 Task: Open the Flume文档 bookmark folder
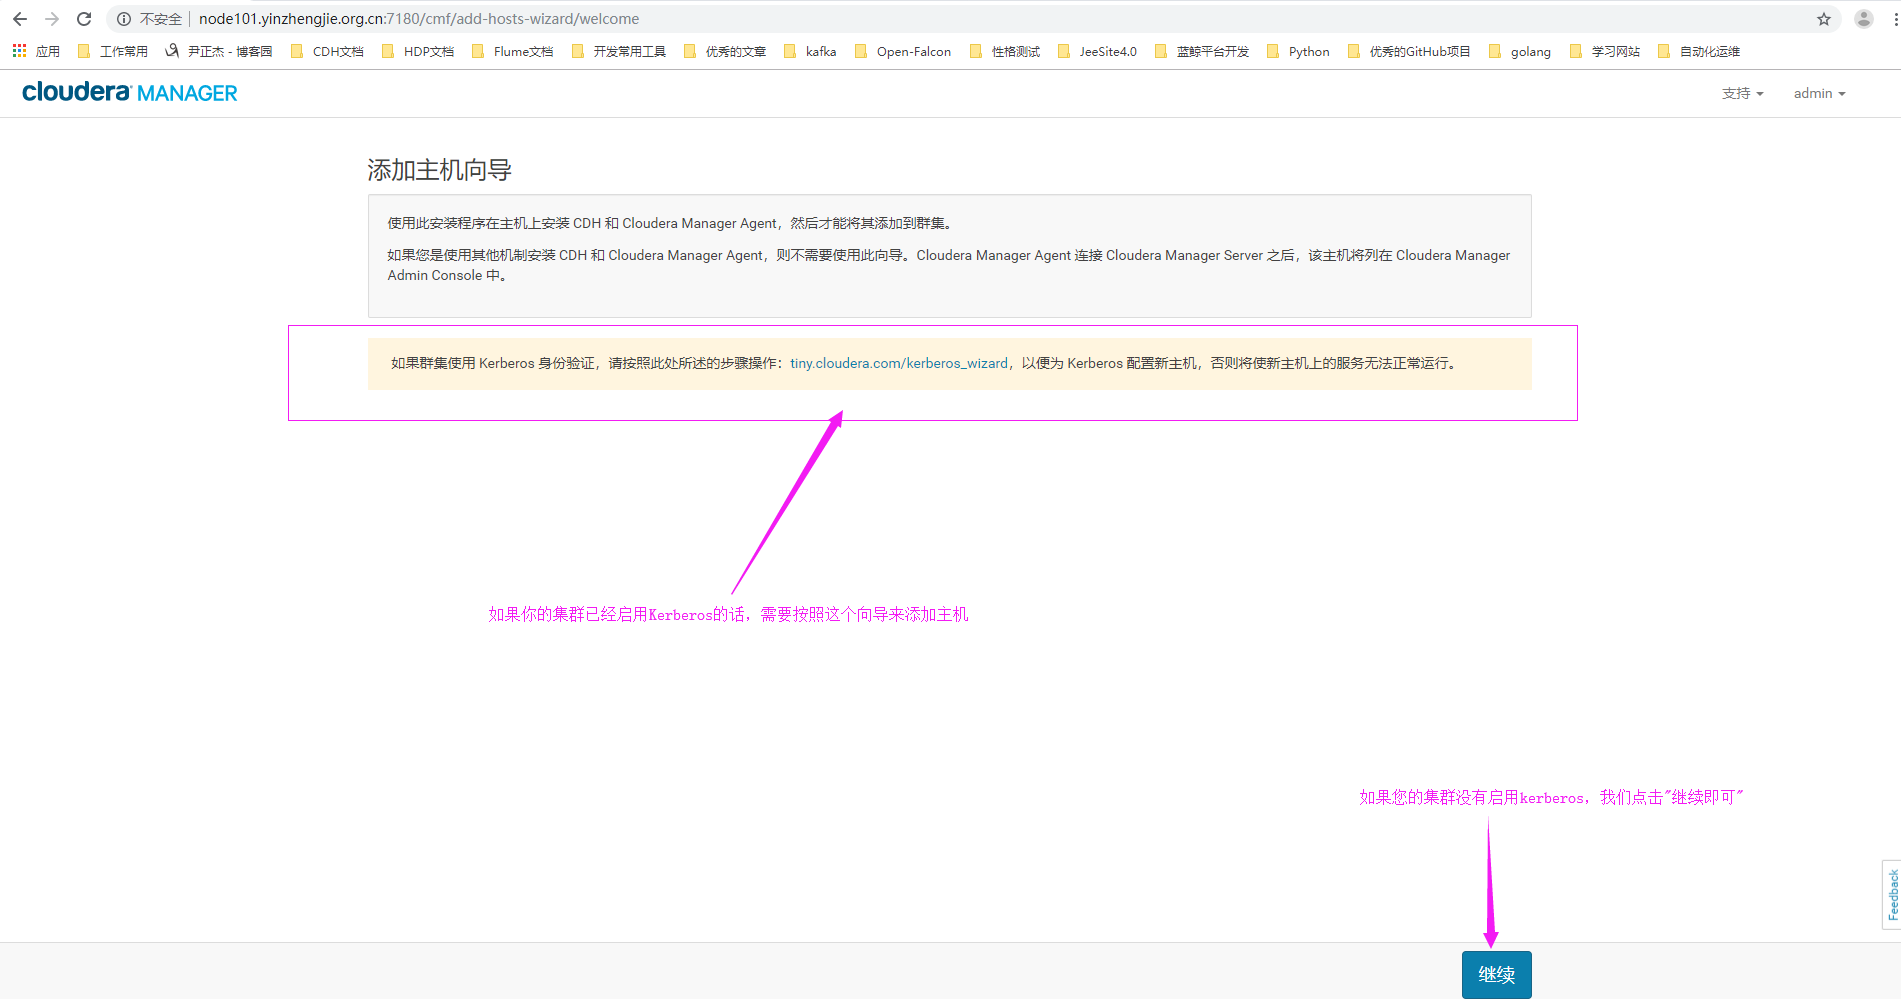click(512, 51)
